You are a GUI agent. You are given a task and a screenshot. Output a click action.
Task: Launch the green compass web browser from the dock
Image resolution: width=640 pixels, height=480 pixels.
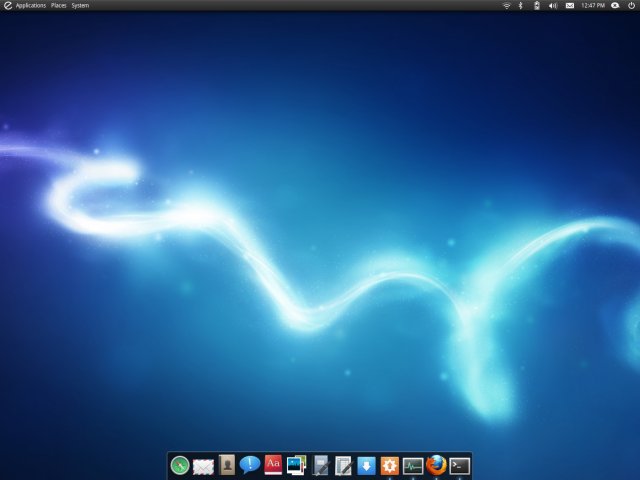click(180, 466)
